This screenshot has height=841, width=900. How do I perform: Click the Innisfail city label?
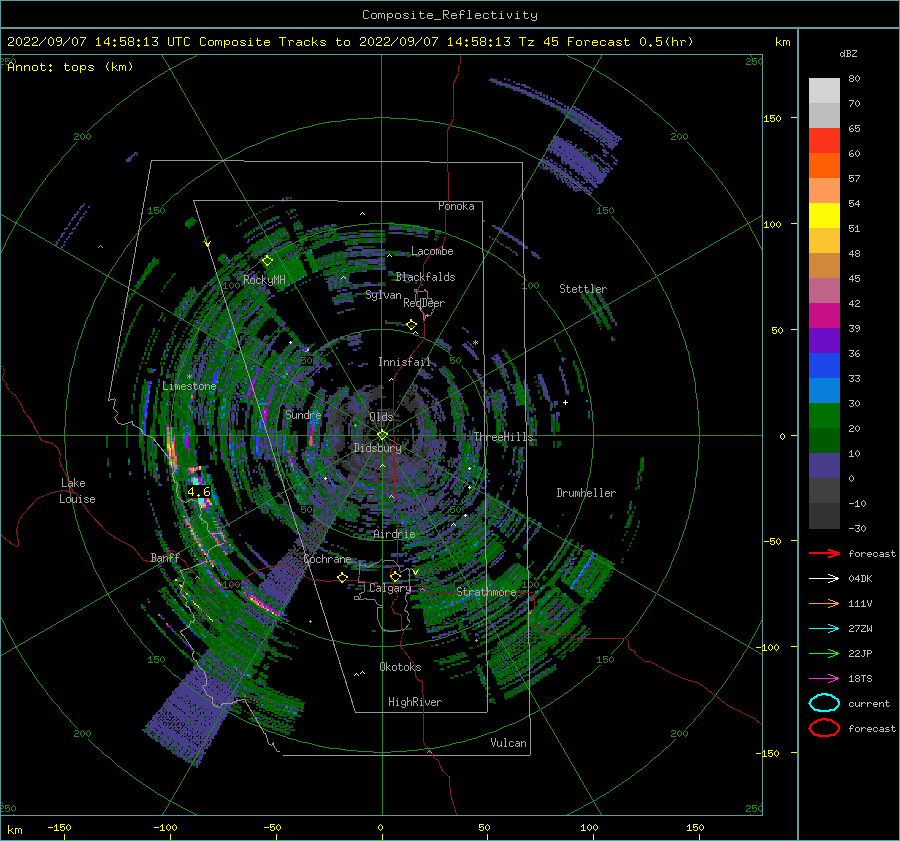[404, 362]
